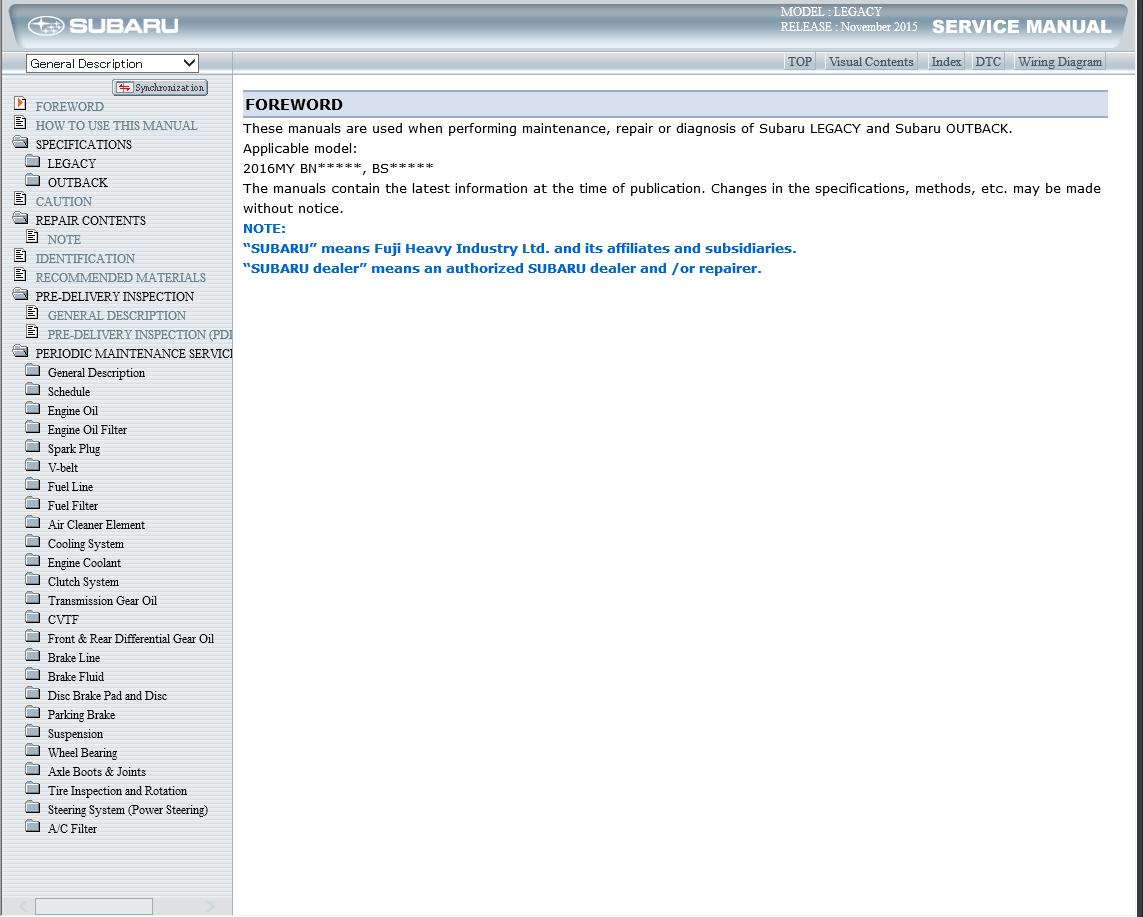
Task: Click the Parking Brake folder icon
Action: (33, 711)
